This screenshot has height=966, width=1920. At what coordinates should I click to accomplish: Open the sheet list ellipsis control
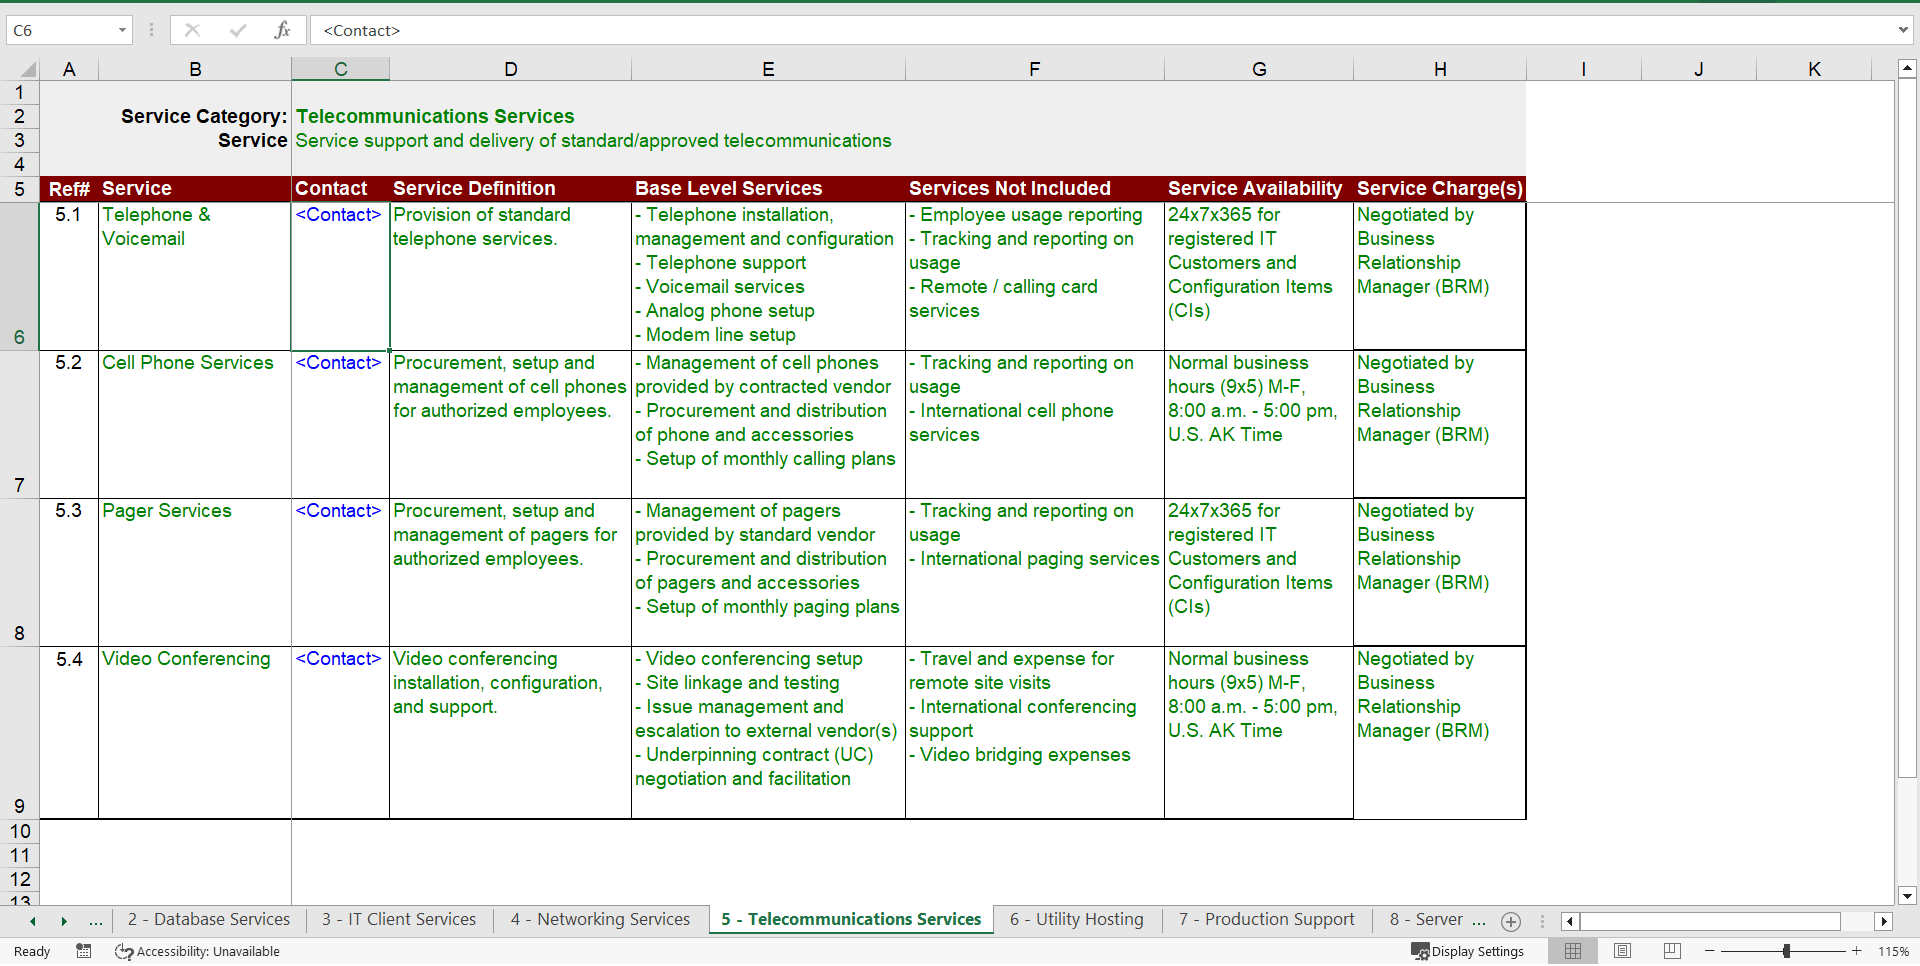pyautogui.click(x=95, y=920)
